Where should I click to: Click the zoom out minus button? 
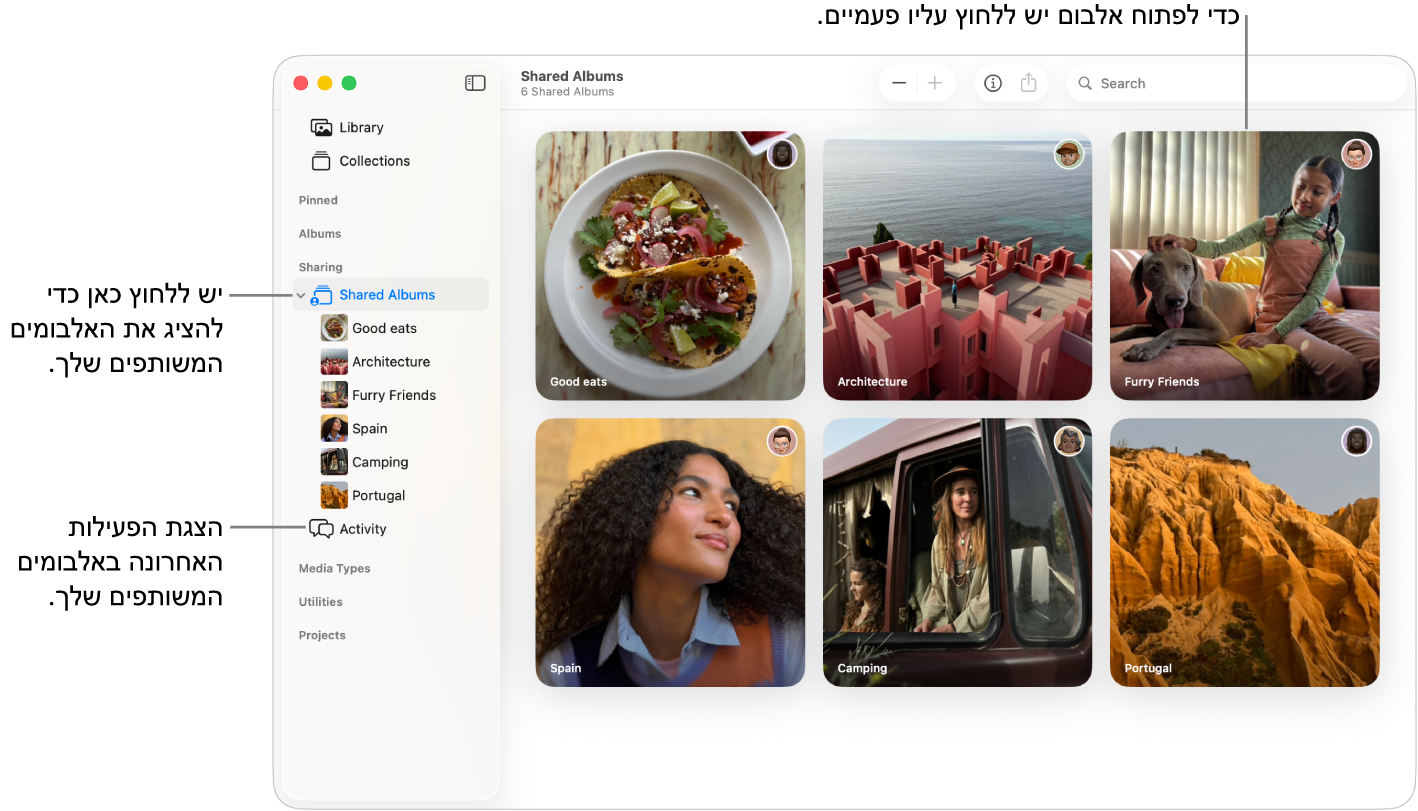tap(899, 83)
